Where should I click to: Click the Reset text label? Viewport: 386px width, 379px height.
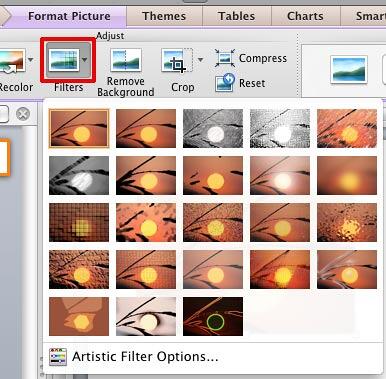tap(252, 83)
